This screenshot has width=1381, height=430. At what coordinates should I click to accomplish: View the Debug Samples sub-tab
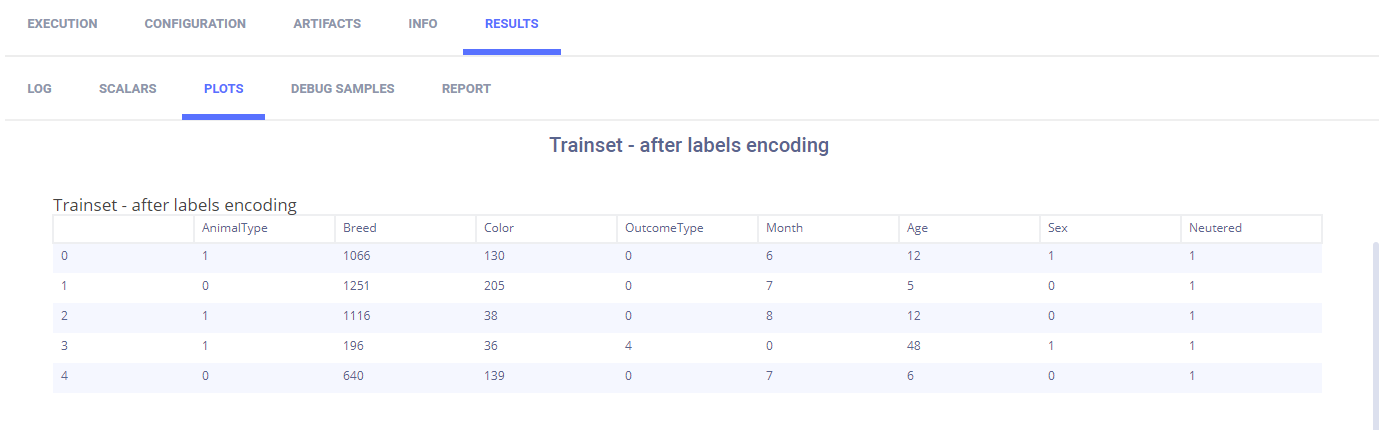tap(342, 89)
